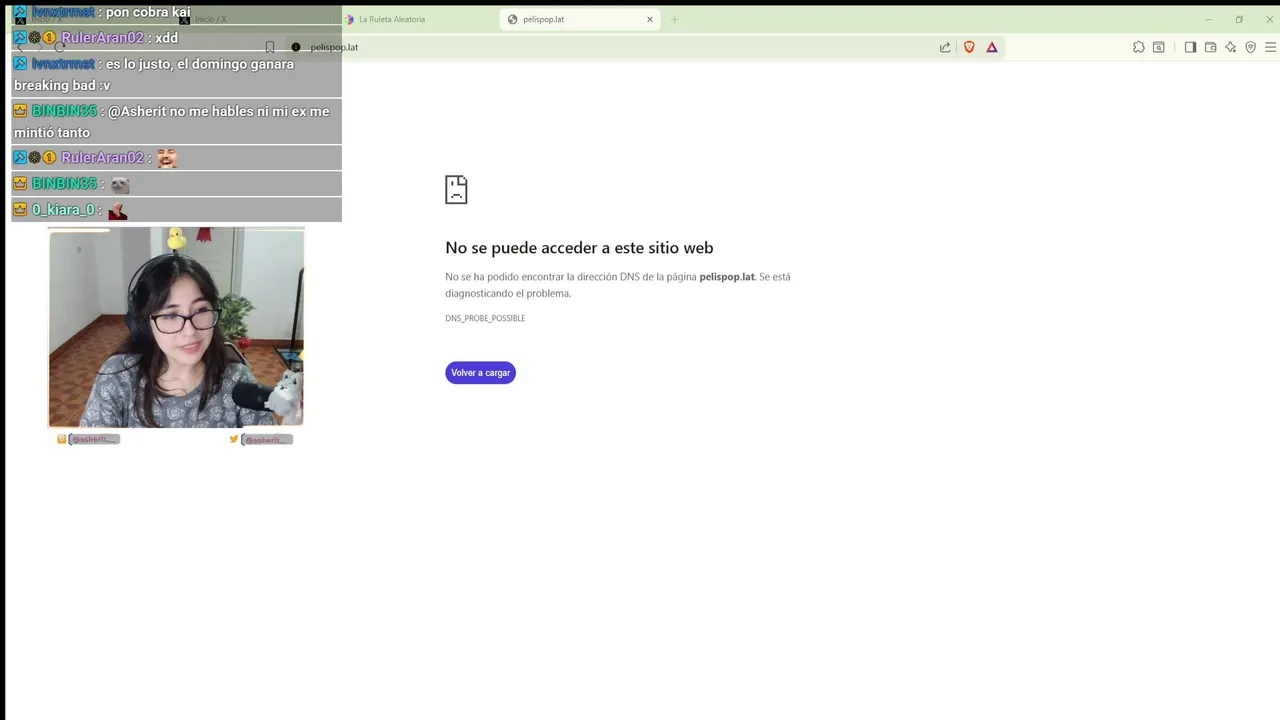The image size is (1280, 720).
Task: Open the Brave VPN shield icon
Action: tap(1250, 47)
